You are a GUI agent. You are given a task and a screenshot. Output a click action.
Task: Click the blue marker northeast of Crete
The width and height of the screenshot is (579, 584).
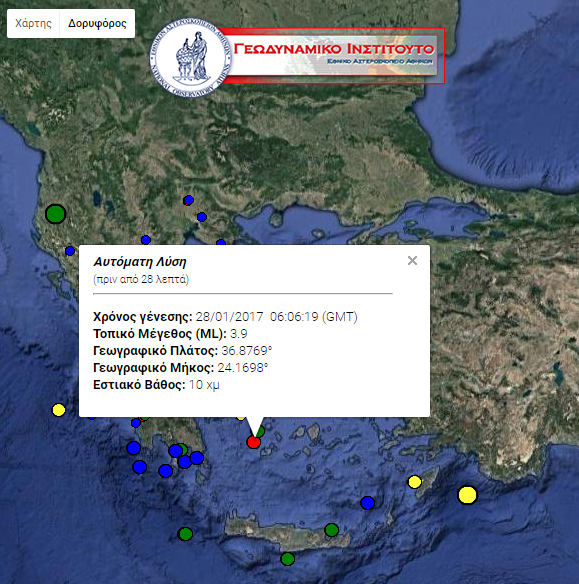tap(368, 503)
